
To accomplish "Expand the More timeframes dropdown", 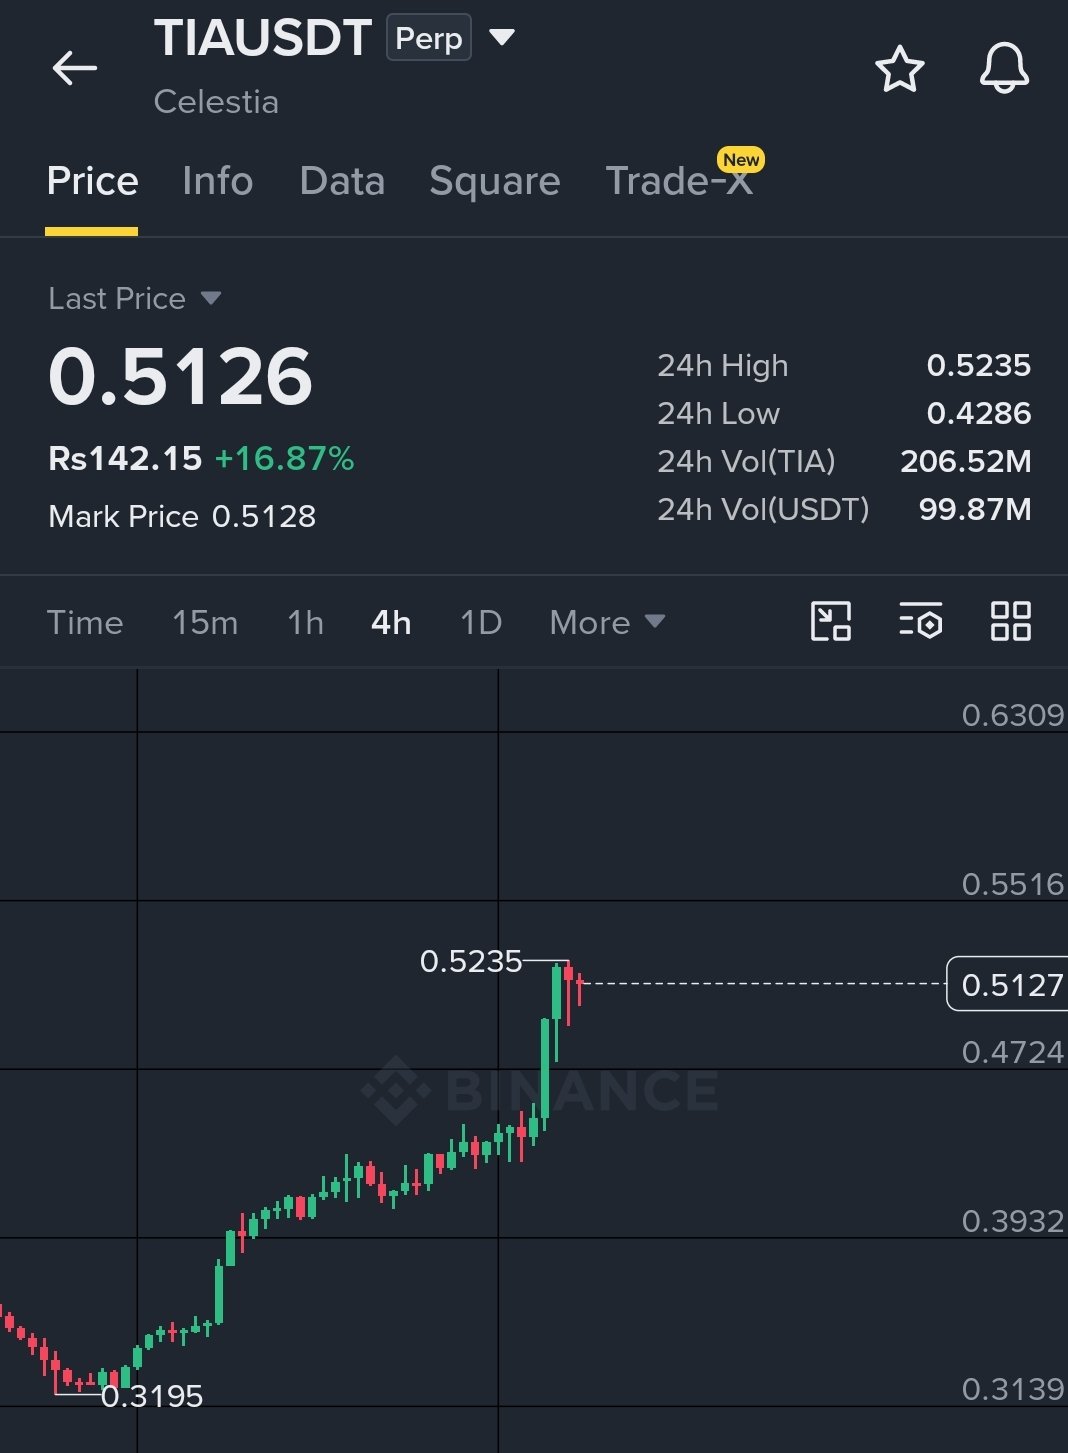I will point(607,622).
